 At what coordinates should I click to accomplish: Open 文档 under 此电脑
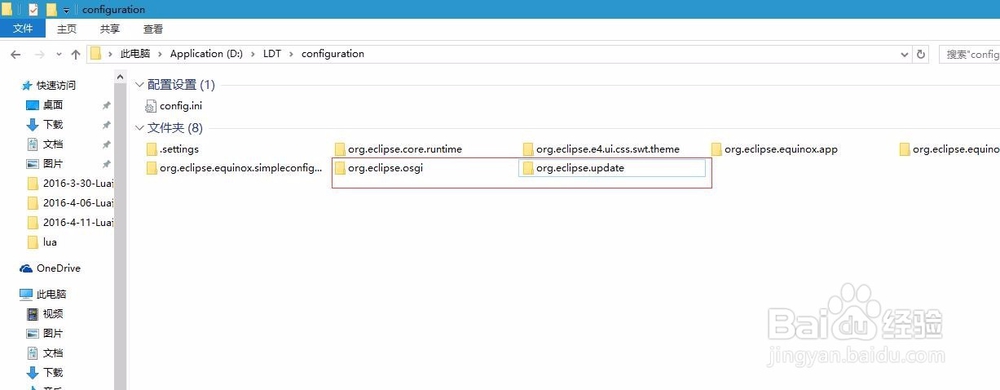click(45, 353)
